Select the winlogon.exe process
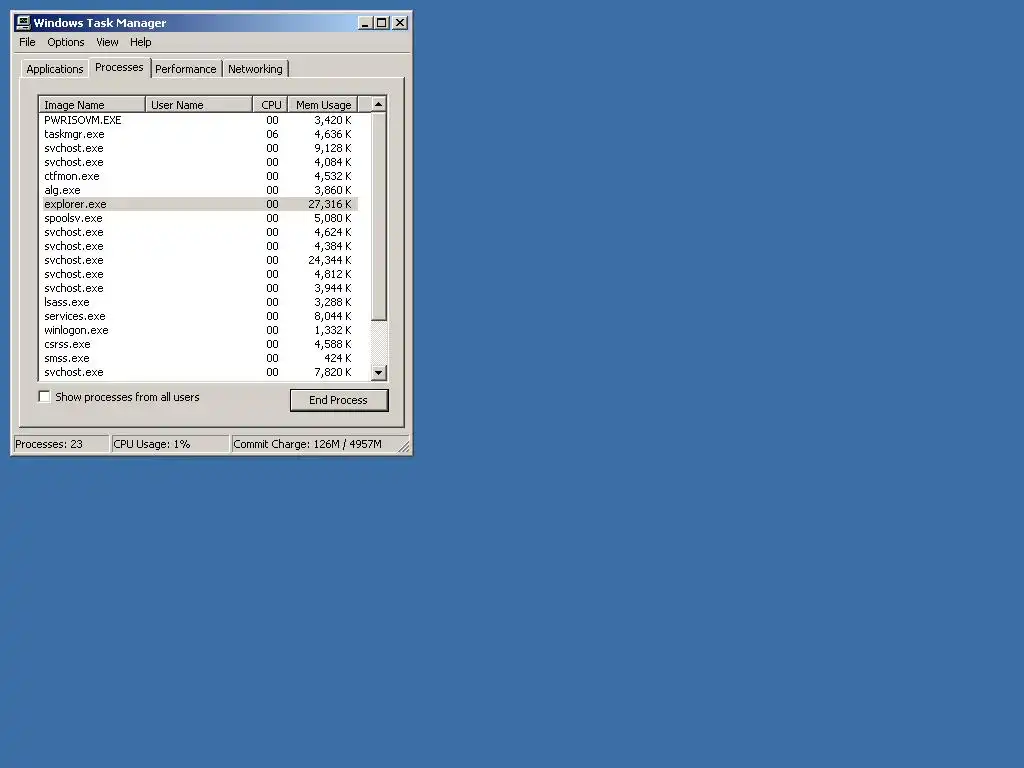Viewport: 1024px width, 768px height. 200,330
